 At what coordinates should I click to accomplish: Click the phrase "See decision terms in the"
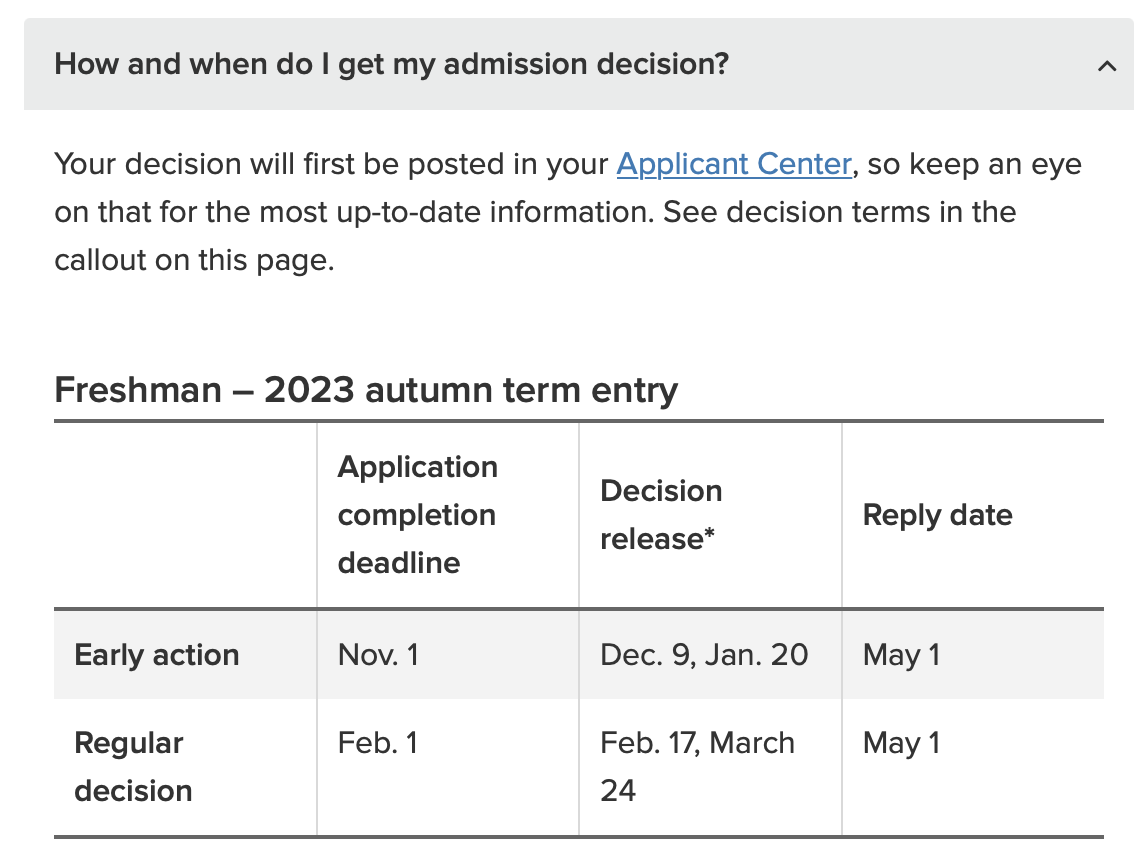tap(840, 212)
